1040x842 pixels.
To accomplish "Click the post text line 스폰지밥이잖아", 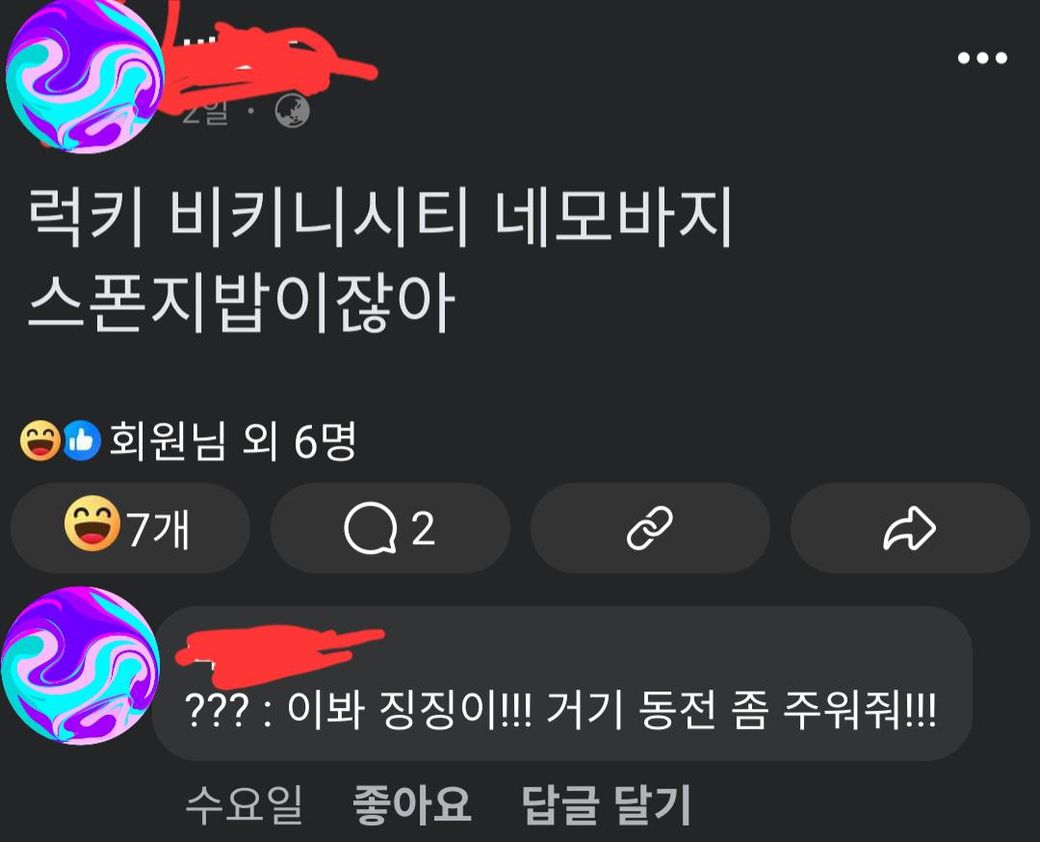I will click(241, 303).
